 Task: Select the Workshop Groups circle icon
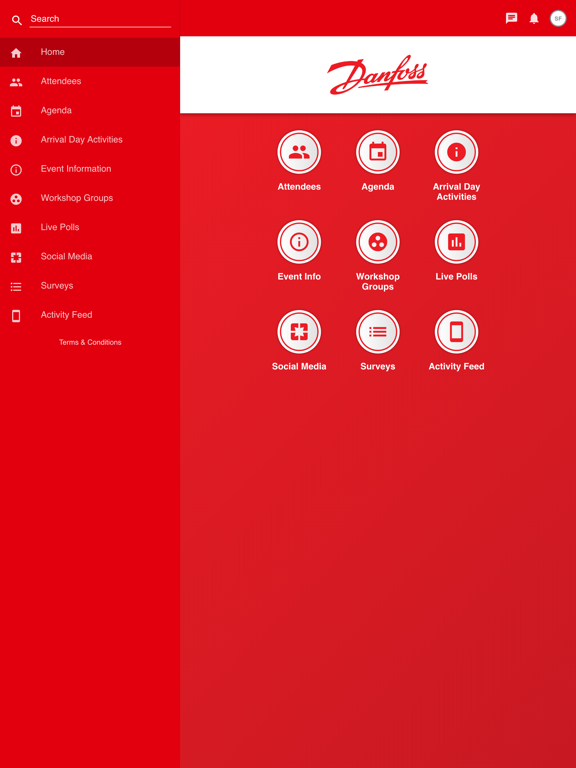[x=378, y=241]
